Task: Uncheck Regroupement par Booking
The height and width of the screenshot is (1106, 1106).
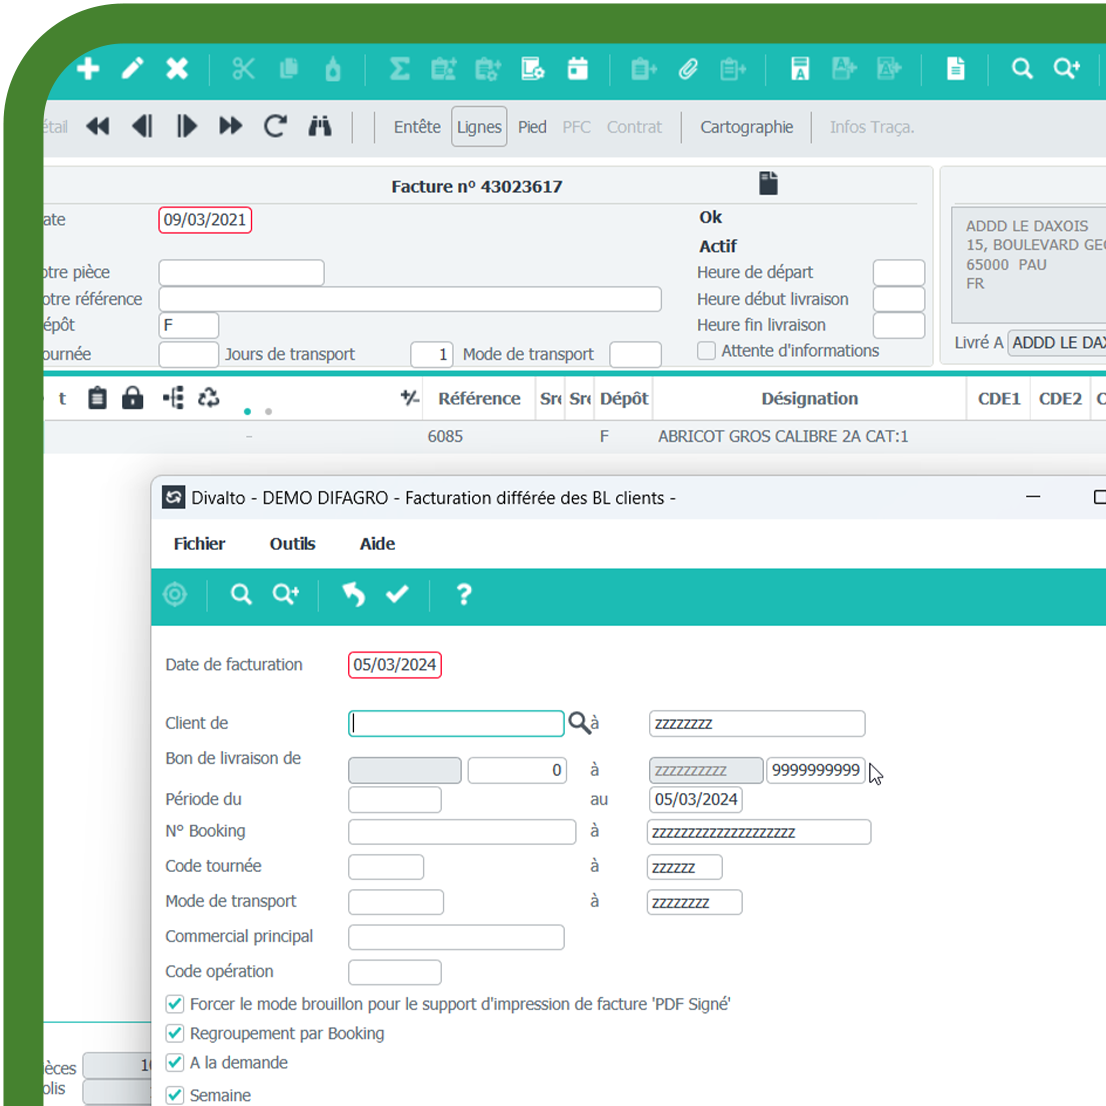Action: 175,1033
